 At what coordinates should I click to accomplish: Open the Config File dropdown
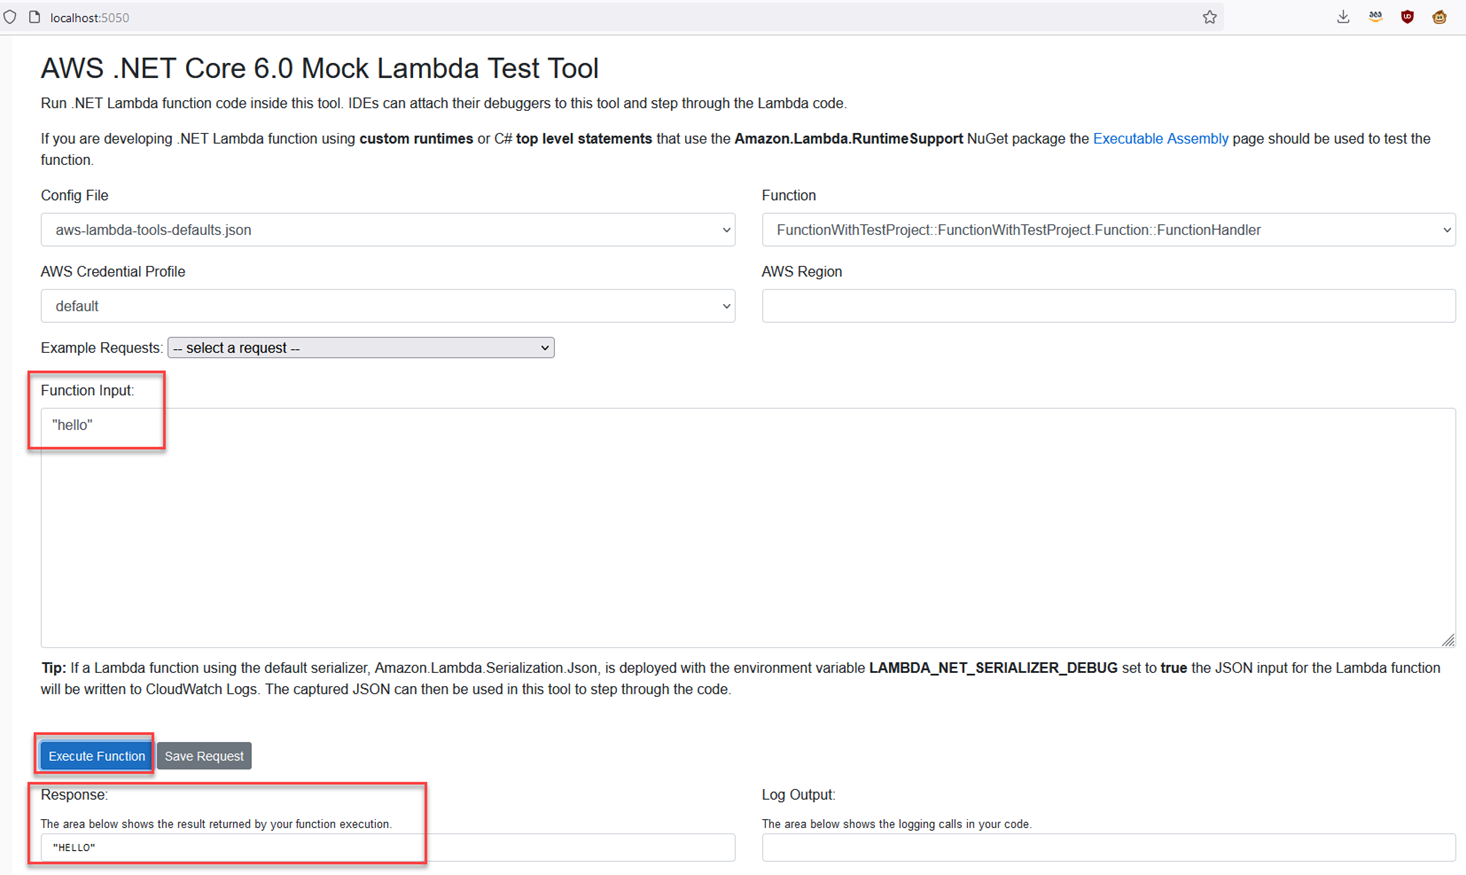[x=388, y=230]
